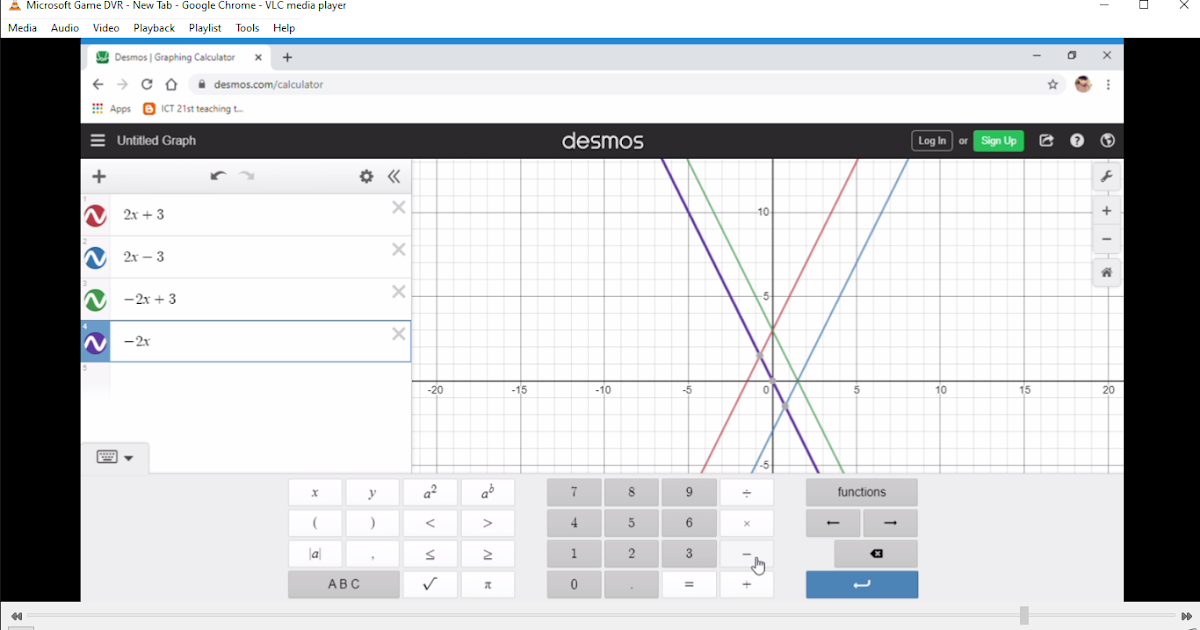Open the share graph icon
This screenshot has height=630, width=1200.
pos(1046,141)
